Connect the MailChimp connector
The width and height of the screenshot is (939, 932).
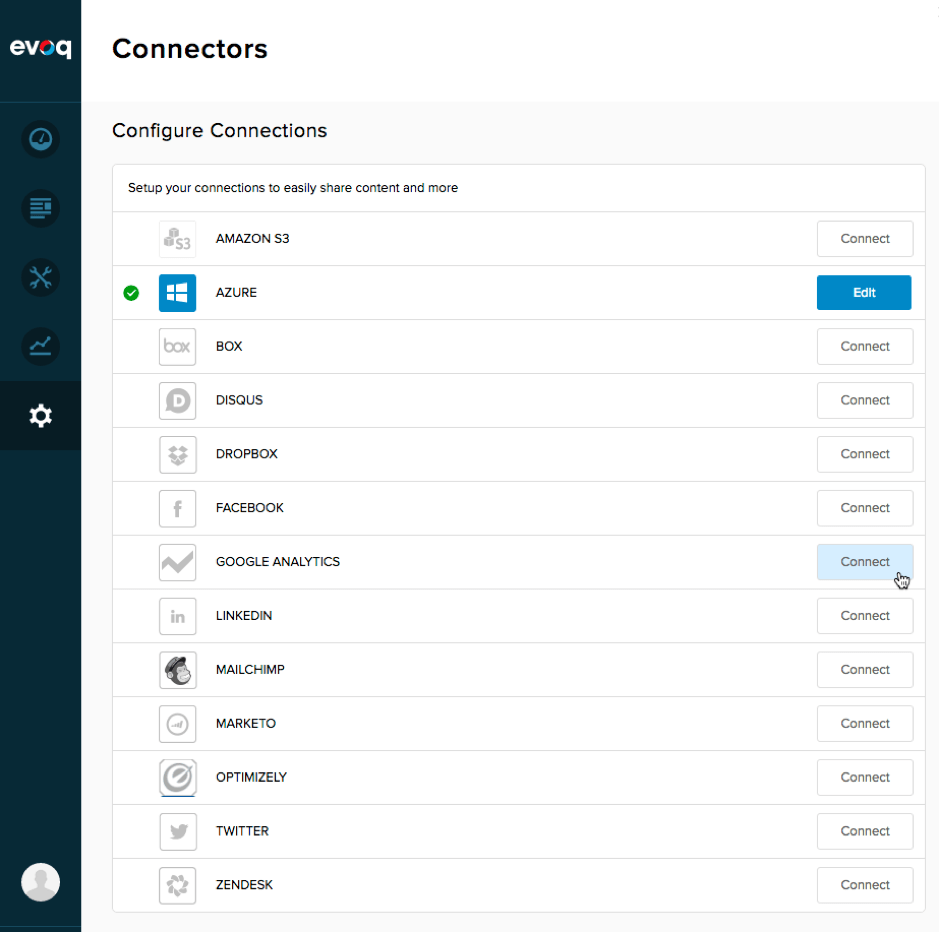tap(865, 670)
